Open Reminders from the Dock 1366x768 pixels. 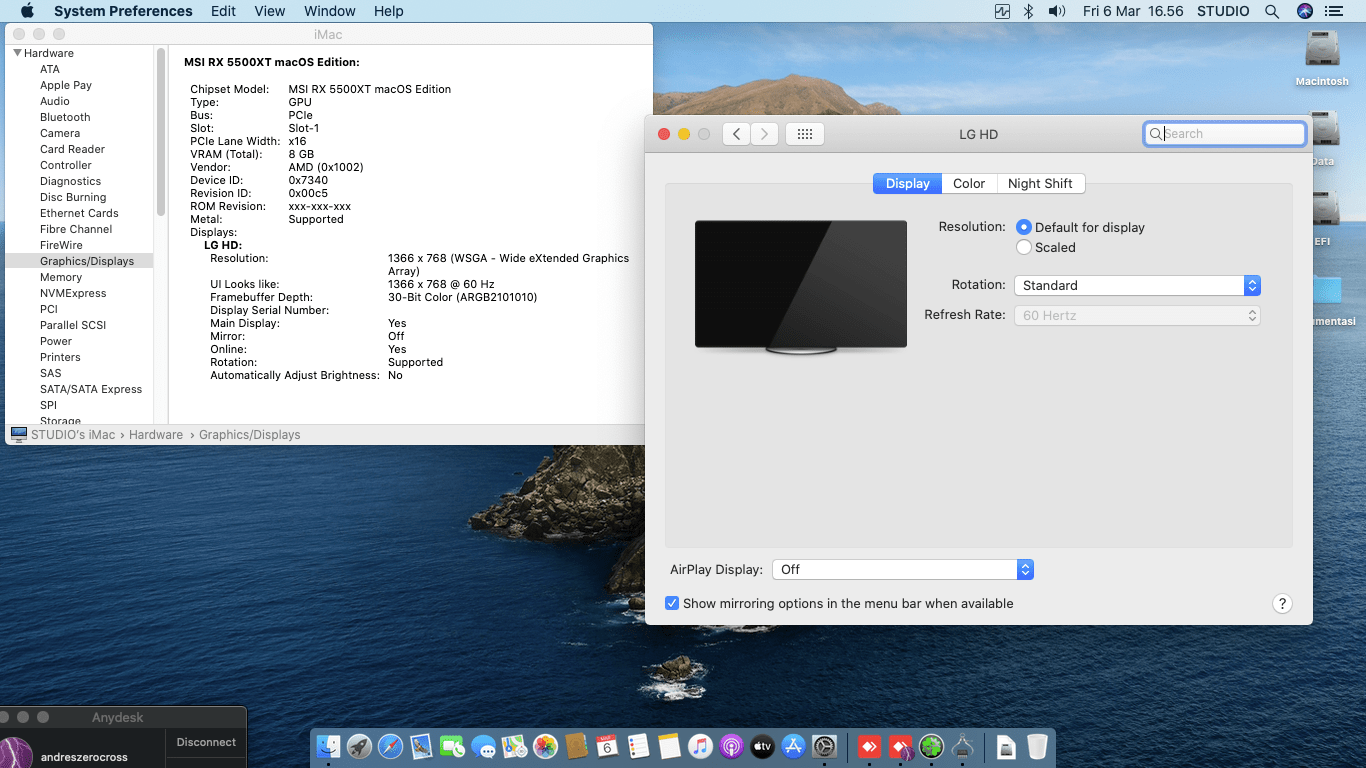tap(638, 746)
